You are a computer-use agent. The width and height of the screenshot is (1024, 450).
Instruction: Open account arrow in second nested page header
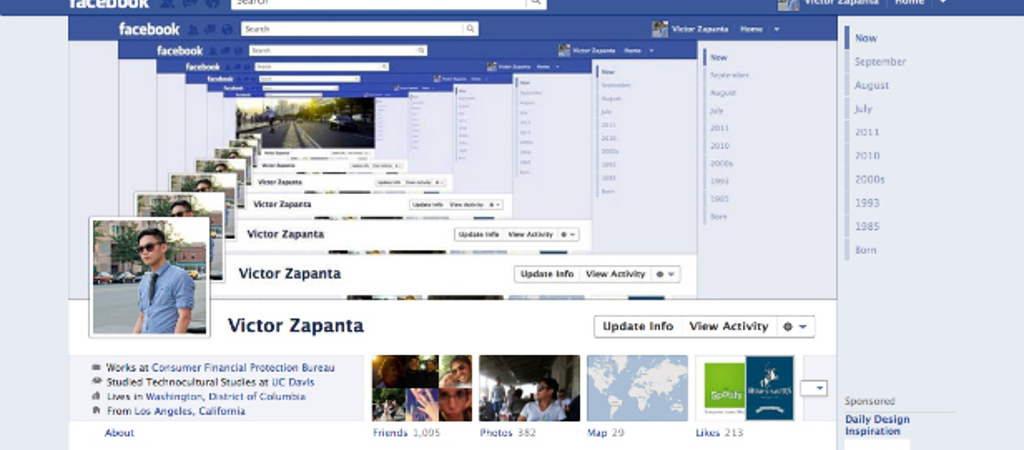[x=651, y=50]
